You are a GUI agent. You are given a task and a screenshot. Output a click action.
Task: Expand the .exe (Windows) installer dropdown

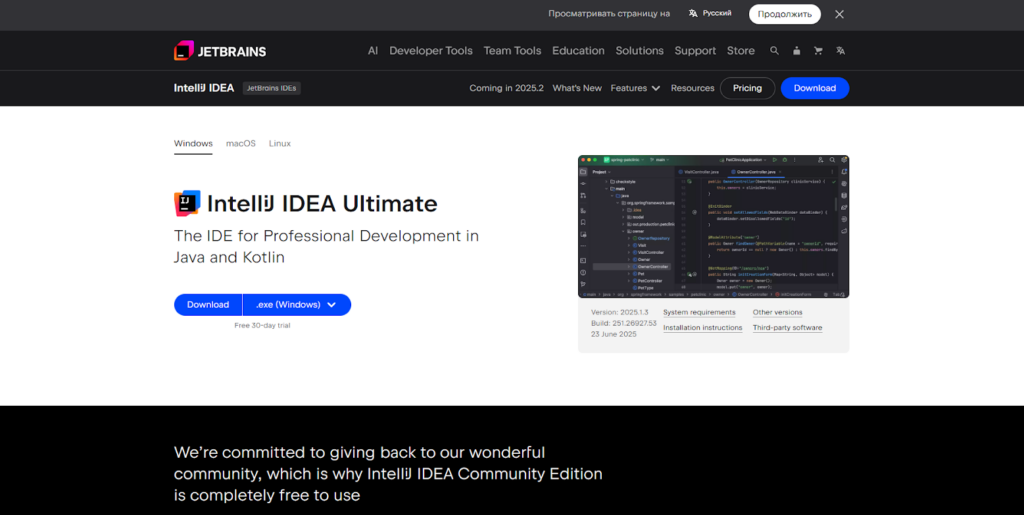pos(296,305)
